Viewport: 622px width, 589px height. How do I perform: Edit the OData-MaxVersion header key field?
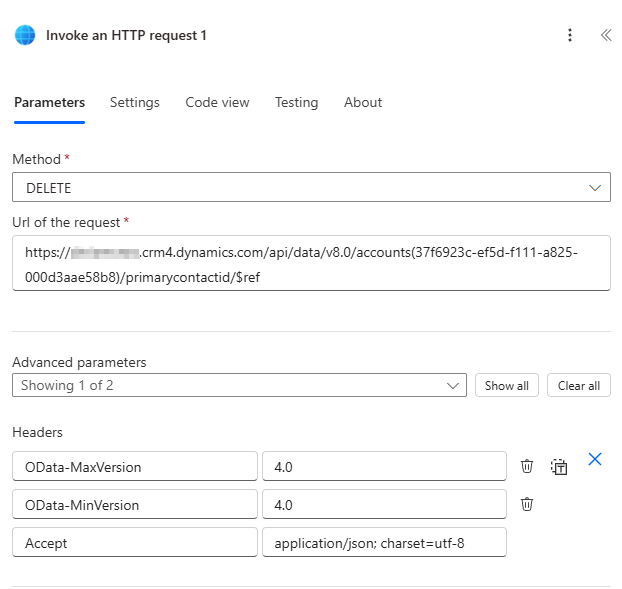point(135,466)
